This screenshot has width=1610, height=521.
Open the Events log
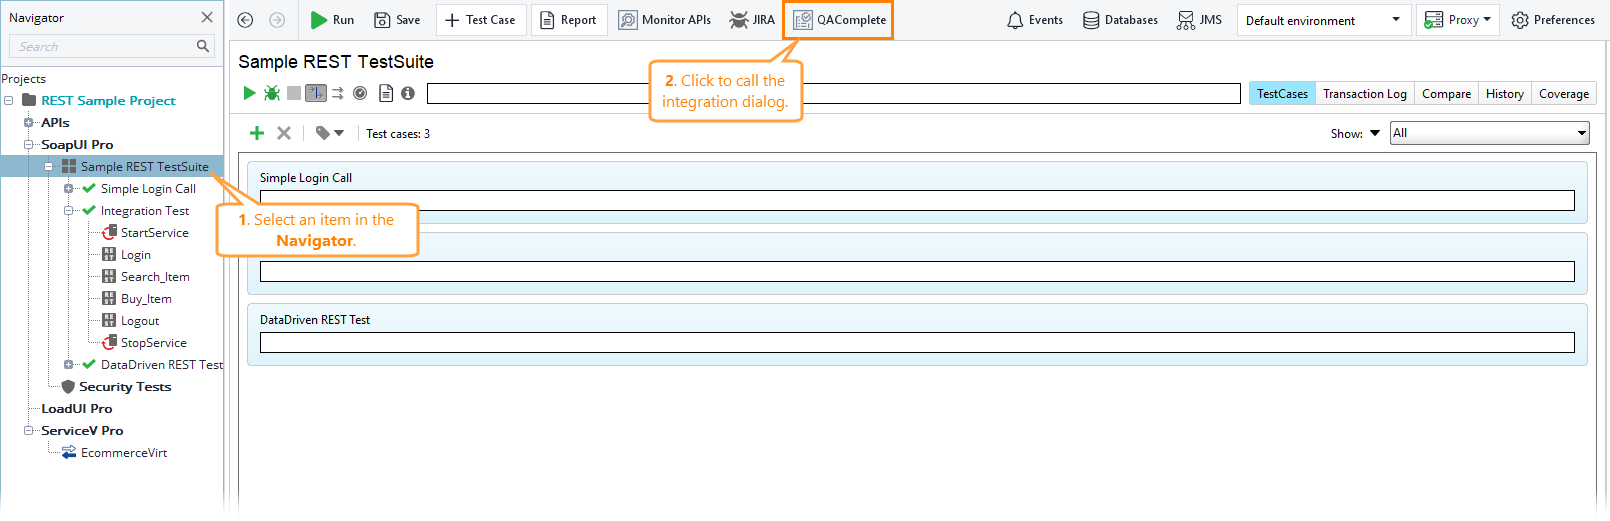1035,20
